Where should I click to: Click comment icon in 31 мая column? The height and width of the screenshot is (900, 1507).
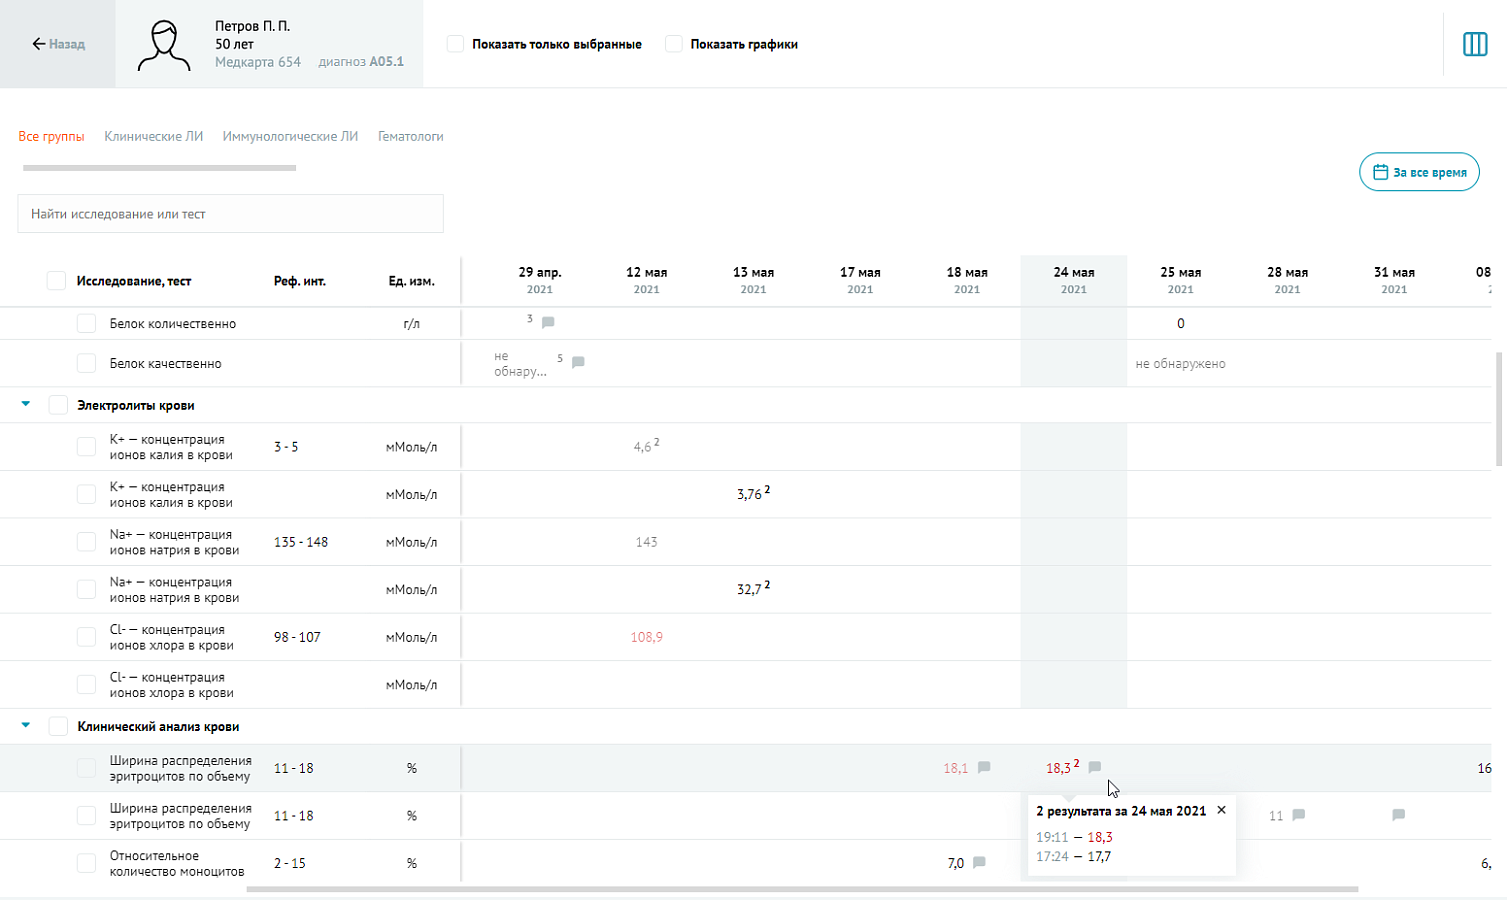(1398, 815)
